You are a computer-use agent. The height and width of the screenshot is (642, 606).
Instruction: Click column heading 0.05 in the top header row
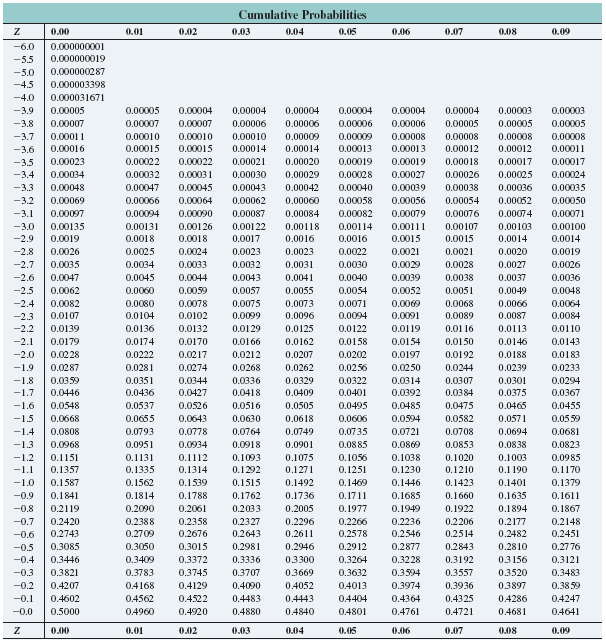348,32
